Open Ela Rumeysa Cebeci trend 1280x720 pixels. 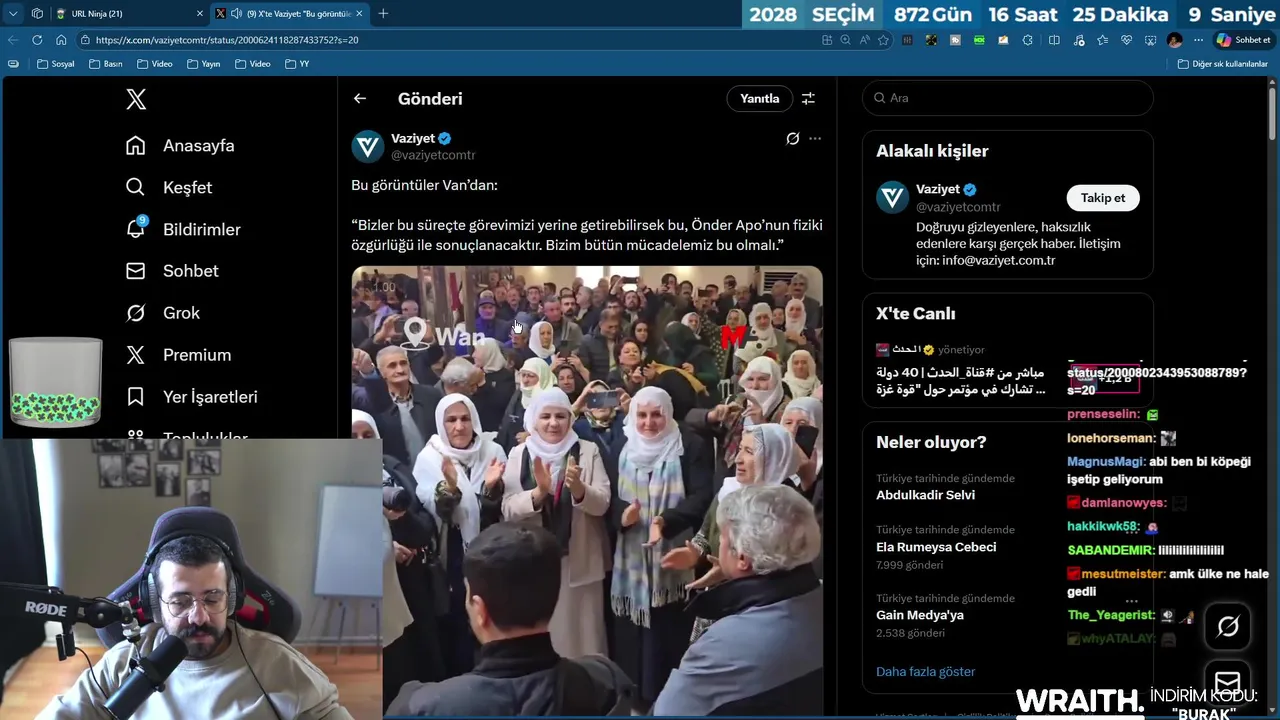936,547
